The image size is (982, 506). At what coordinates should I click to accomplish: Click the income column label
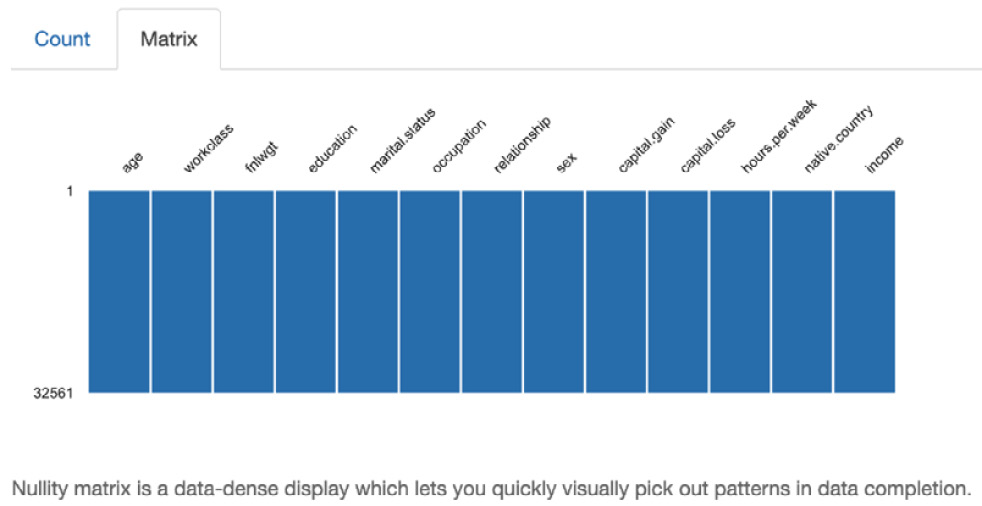[884, 155]
